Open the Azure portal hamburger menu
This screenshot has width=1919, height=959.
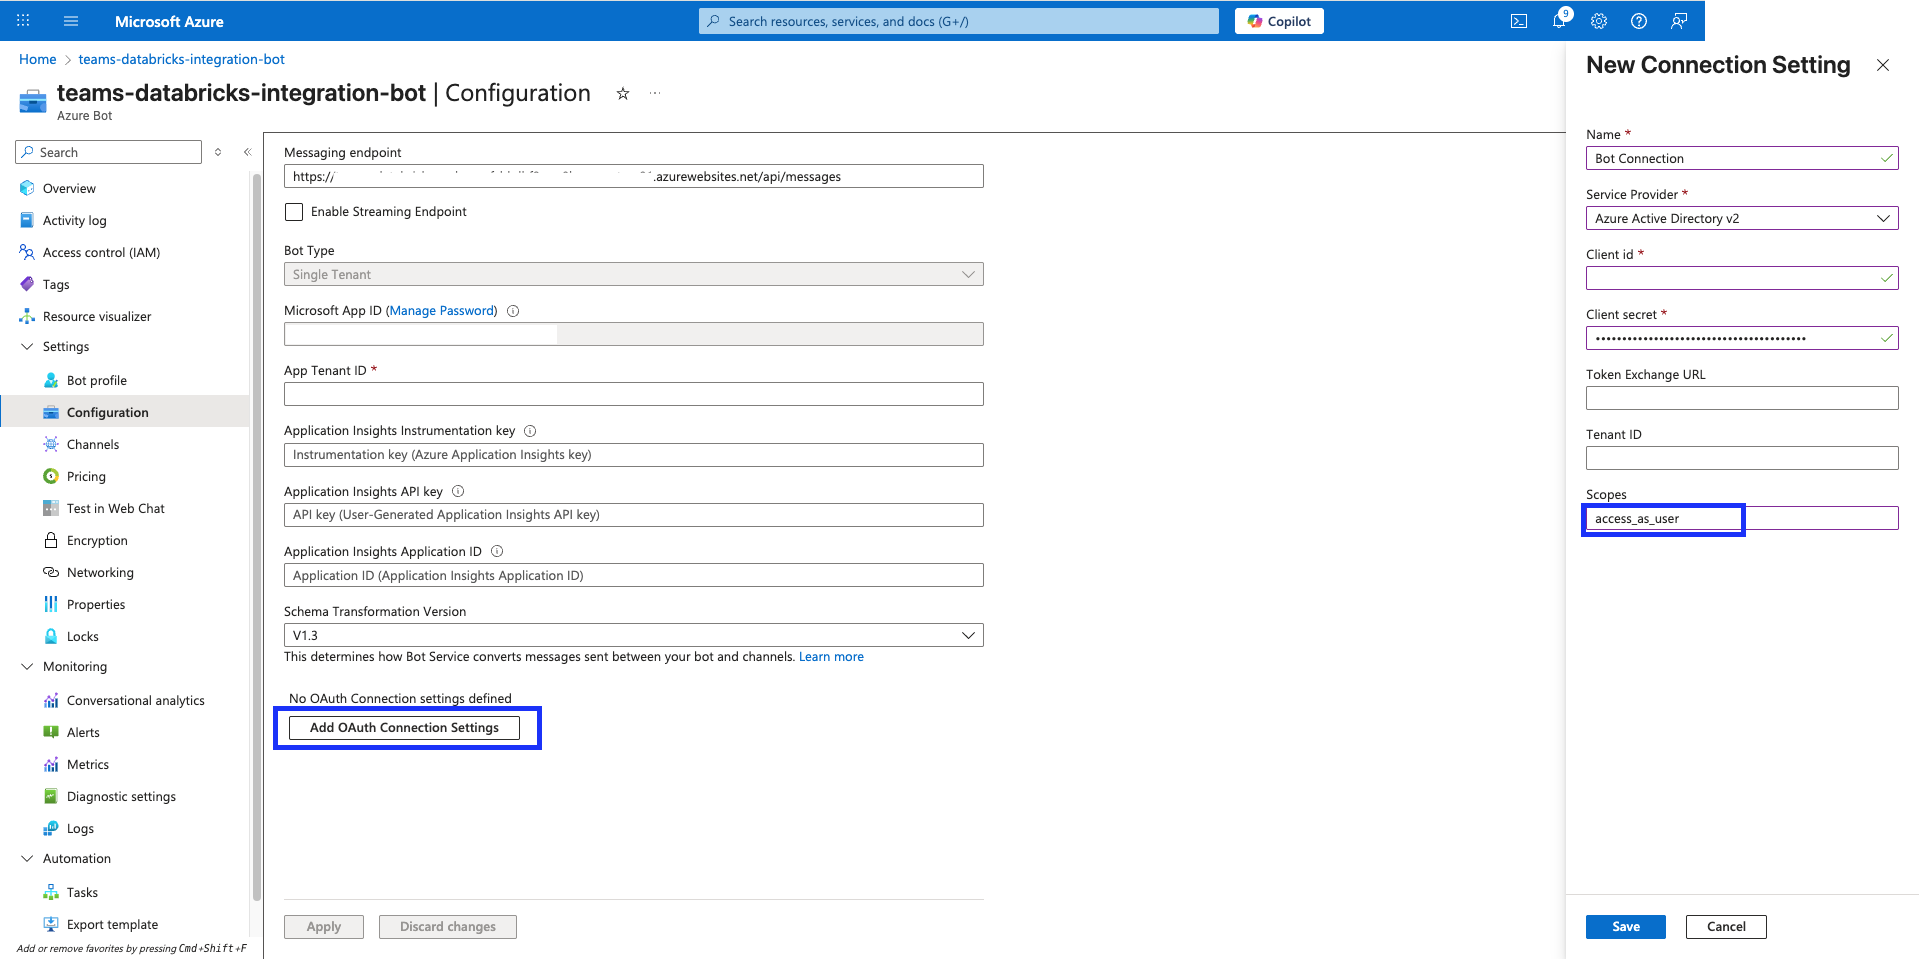(70, 20)
